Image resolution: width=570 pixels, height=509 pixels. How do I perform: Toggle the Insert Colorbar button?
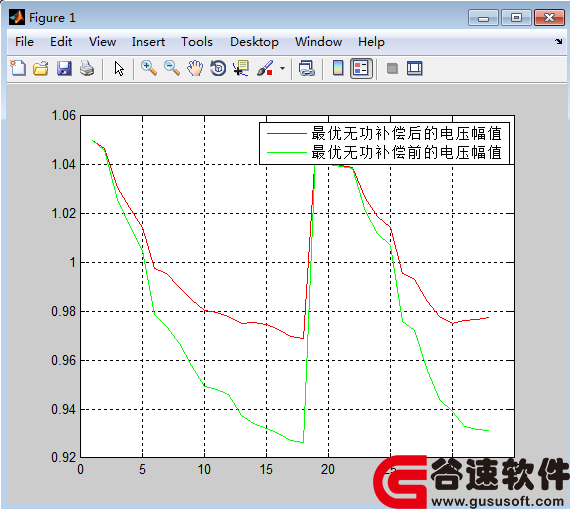click(x=338, y=68)
